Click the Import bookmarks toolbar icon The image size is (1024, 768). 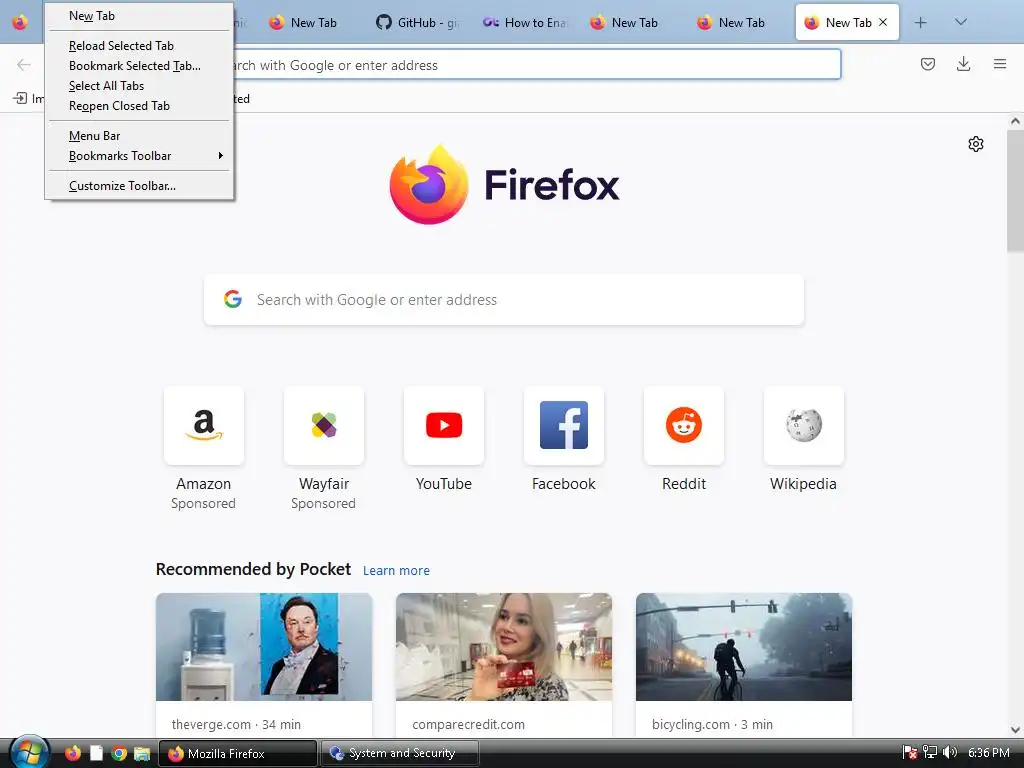[x=20, y=99]
